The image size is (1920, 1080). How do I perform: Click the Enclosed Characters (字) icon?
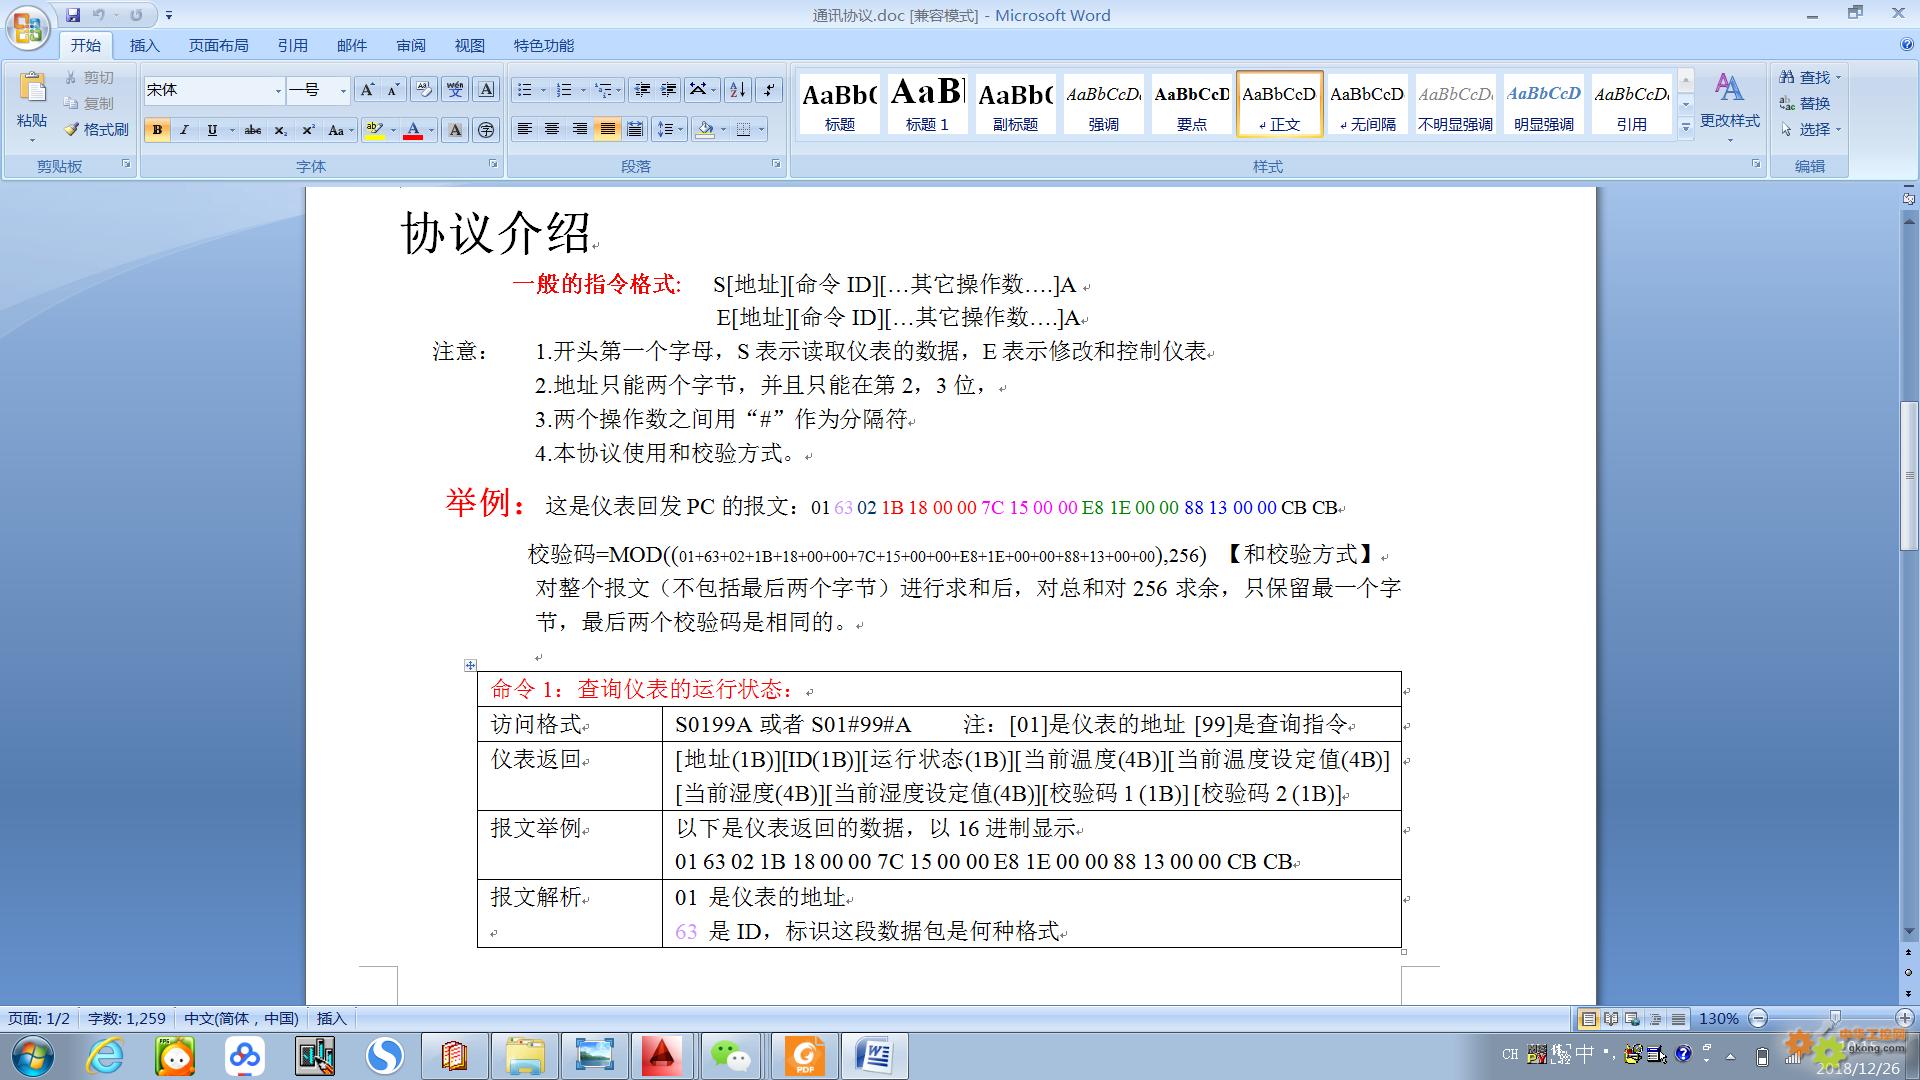click(x=486, y=130)
